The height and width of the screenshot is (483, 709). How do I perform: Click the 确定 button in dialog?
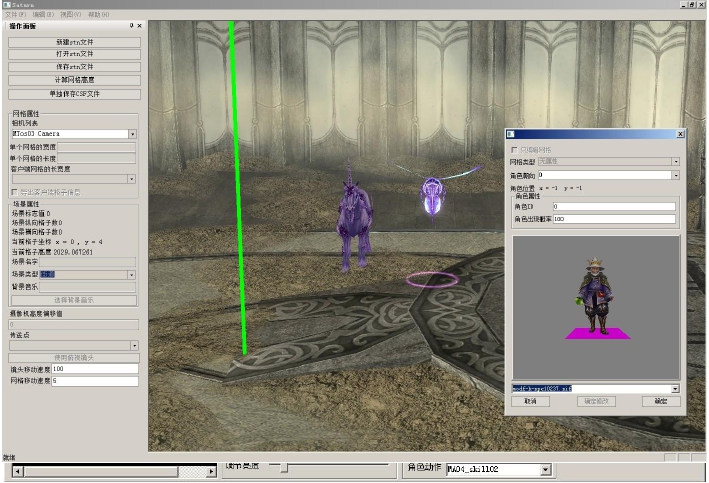[x=661, y=401]
